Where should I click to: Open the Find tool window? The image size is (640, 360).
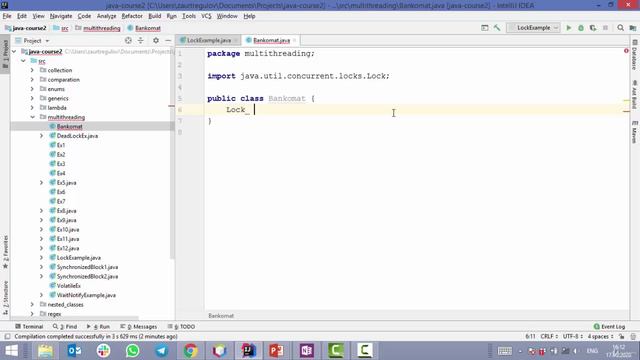tap(65, 327)
